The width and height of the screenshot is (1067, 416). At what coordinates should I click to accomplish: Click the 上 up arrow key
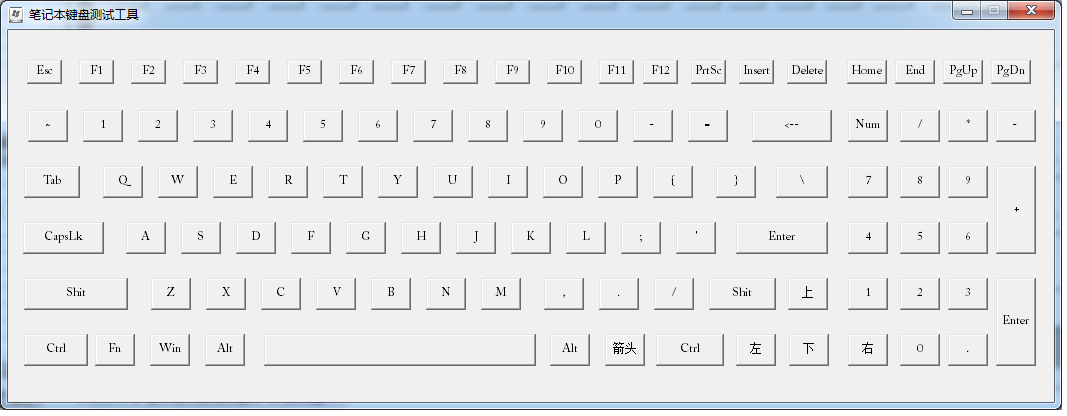807,293
